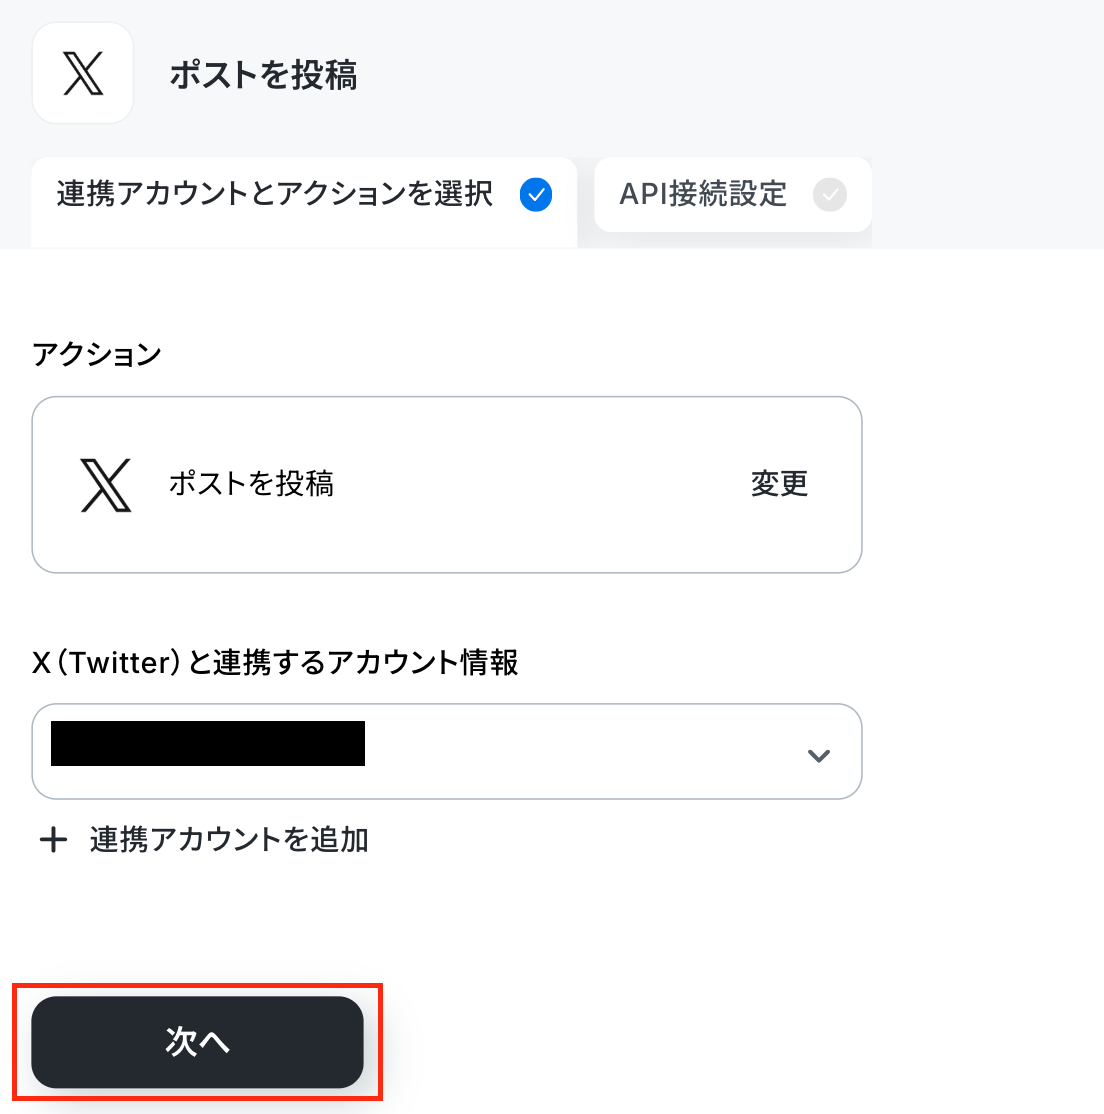Click the 変更 link to change action

(779, 485)
